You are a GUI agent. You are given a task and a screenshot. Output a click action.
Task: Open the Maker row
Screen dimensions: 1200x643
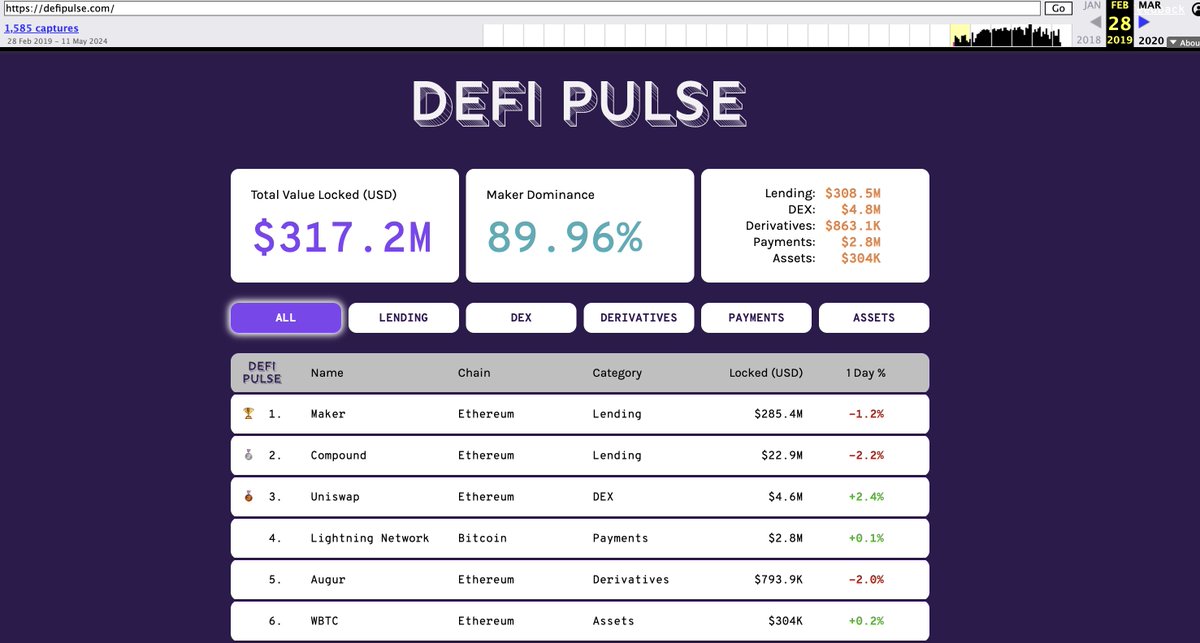580,414
